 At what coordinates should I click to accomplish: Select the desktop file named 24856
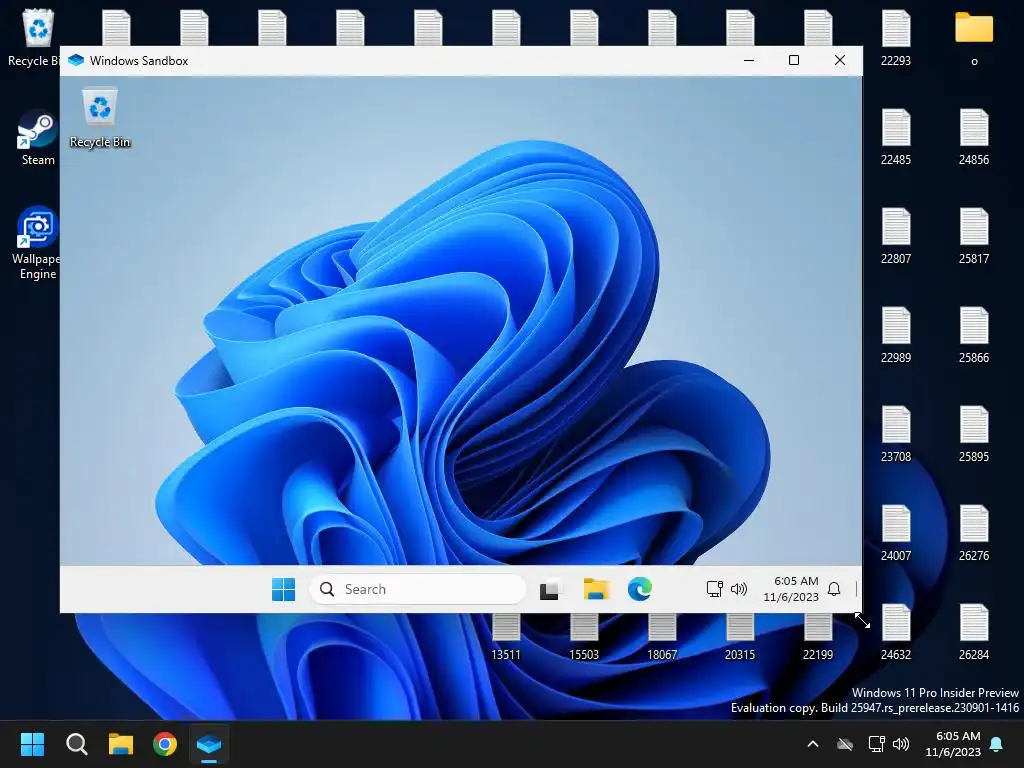point(974,137)
